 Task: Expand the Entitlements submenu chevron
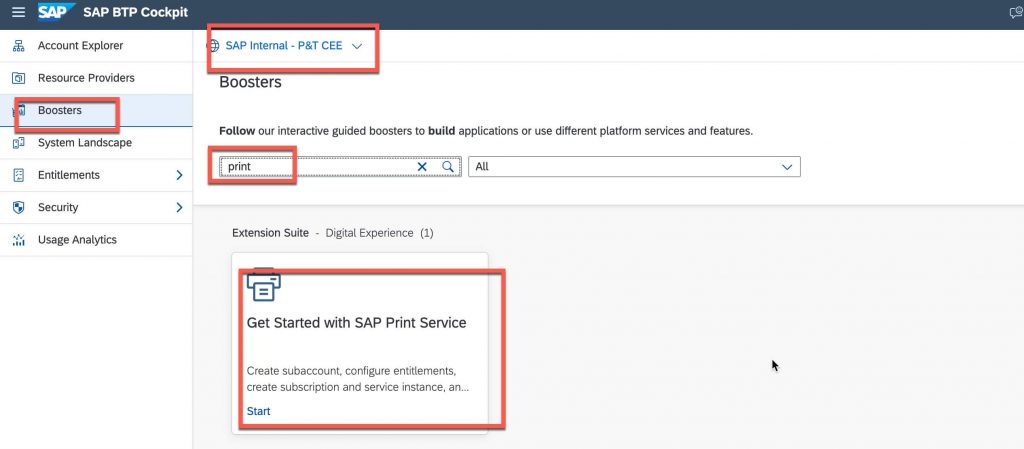[180, 175]
